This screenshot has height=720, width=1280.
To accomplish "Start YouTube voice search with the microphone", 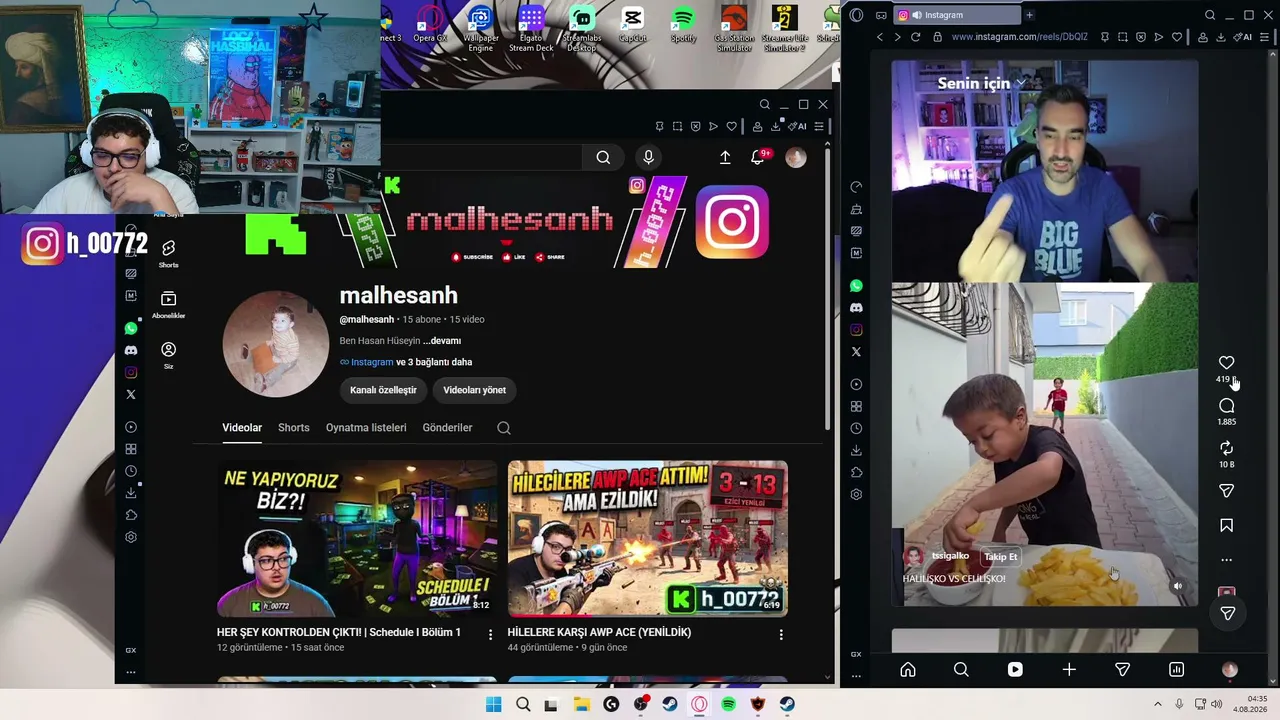I will pyautogui.click(x=648, y=157).
